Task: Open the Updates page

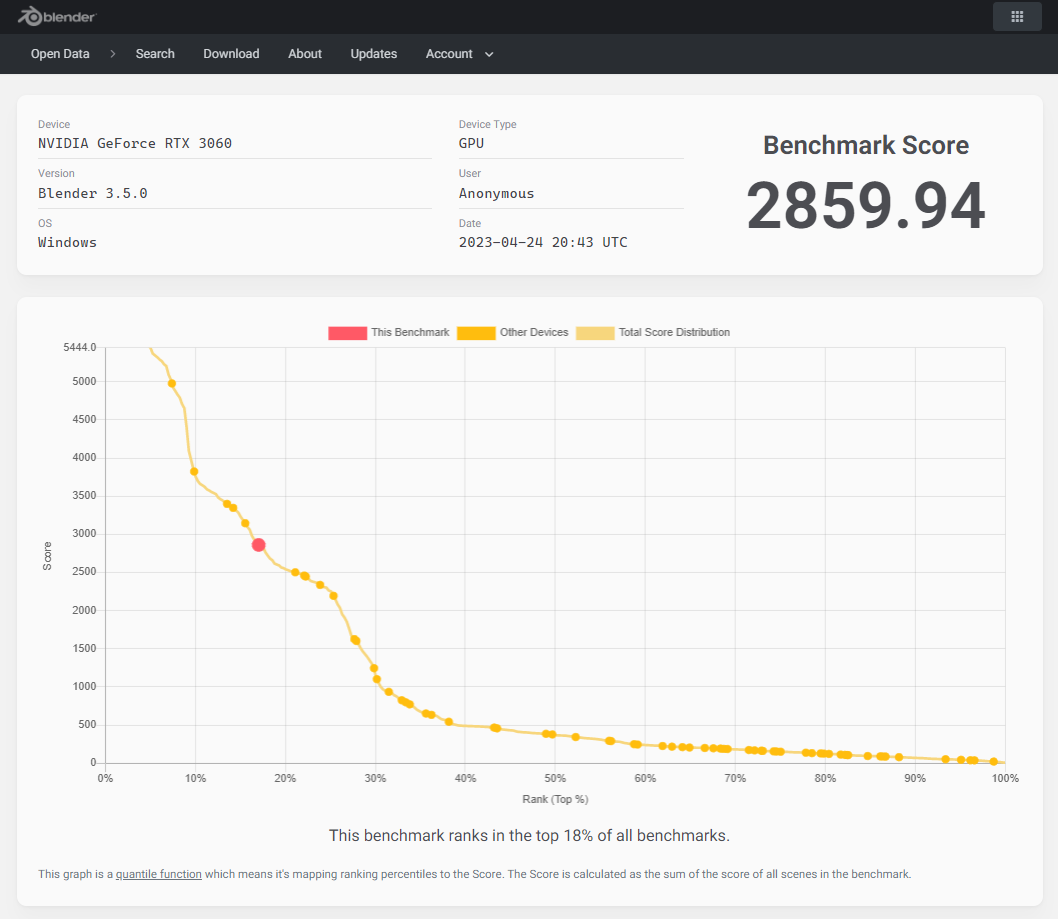Action: click(374, 54)
